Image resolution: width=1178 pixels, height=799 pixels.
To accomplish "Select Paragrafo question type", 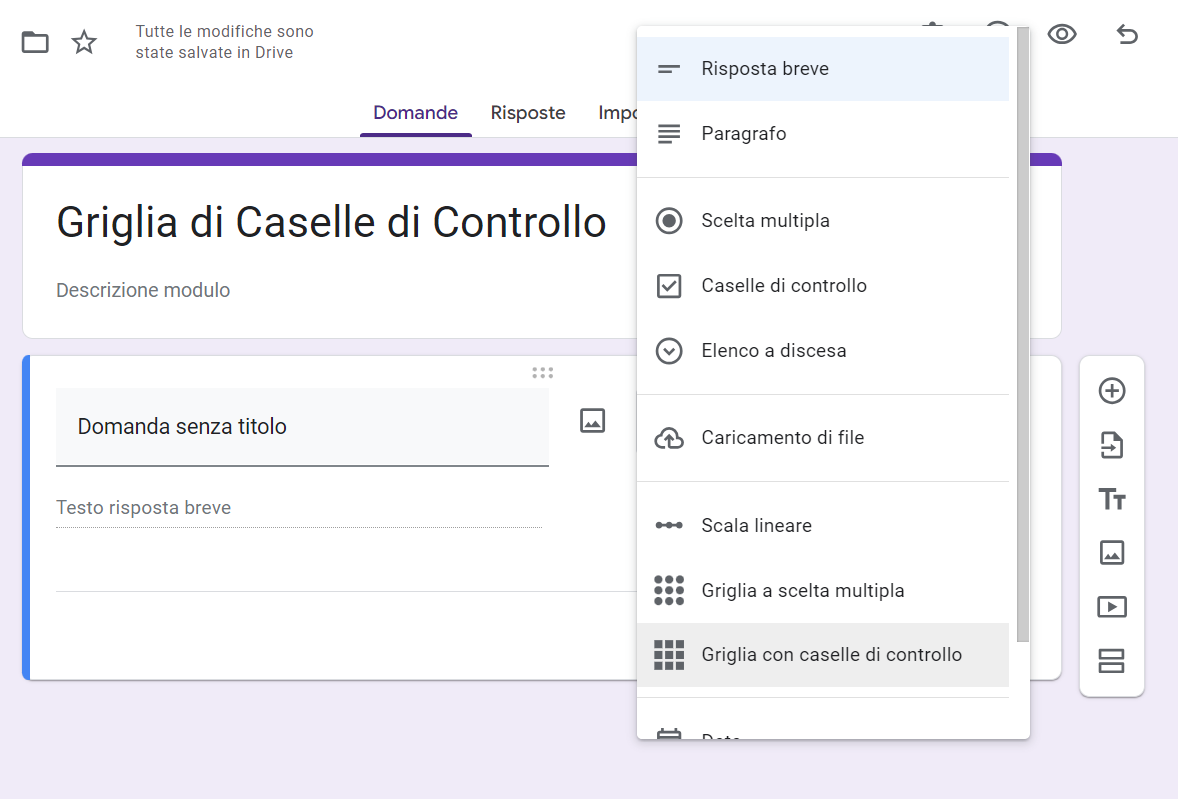I will pos(743,134).
